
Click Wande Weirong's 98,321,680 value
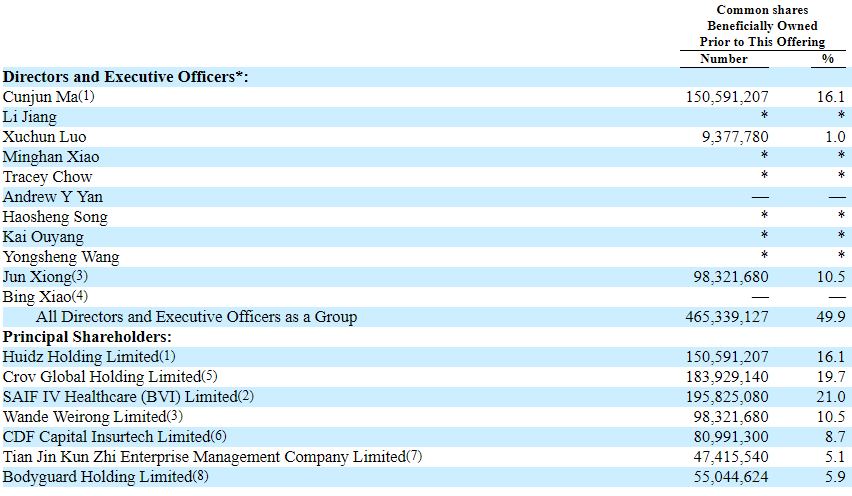point(731,417)
